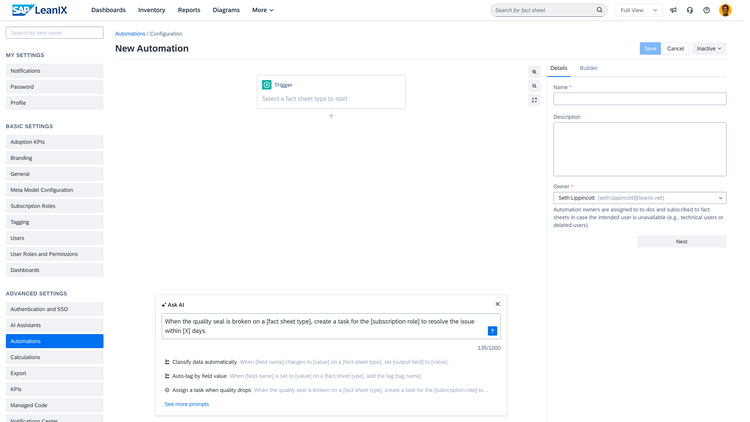Open the Dashboards menu

pos(109,10)
